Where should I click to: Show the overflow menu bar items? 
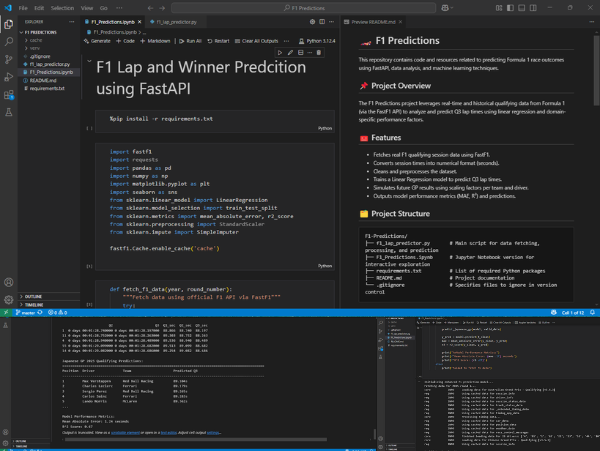click(119, 8)
